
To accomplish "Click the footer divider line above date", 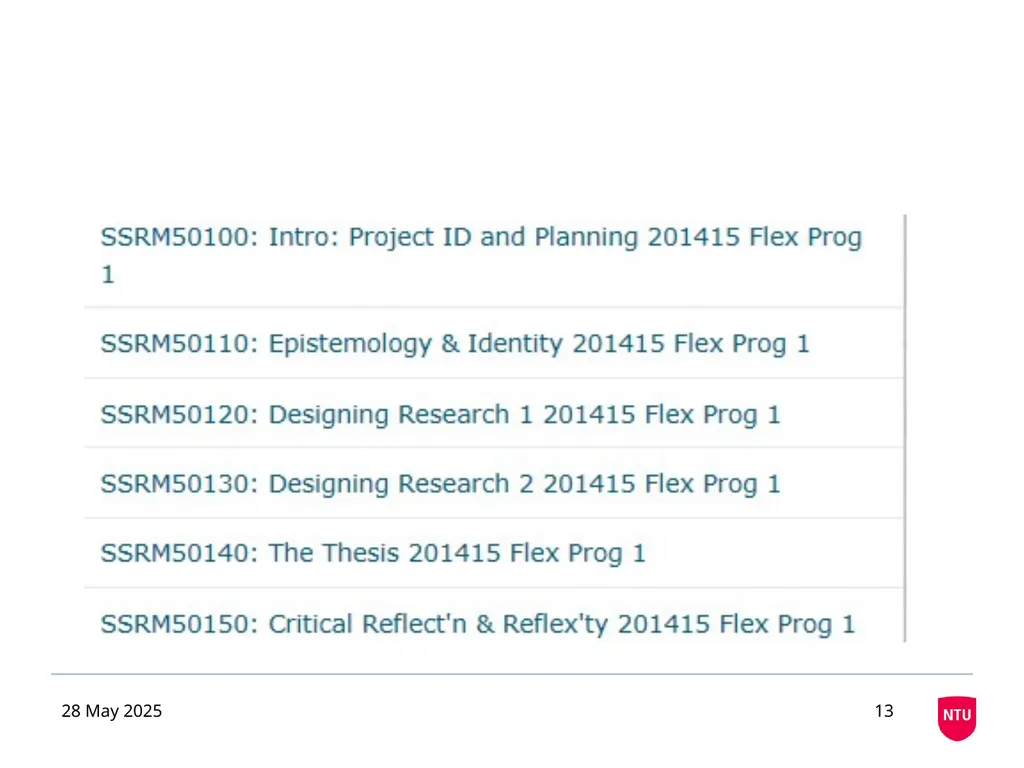I will [512, 674].
